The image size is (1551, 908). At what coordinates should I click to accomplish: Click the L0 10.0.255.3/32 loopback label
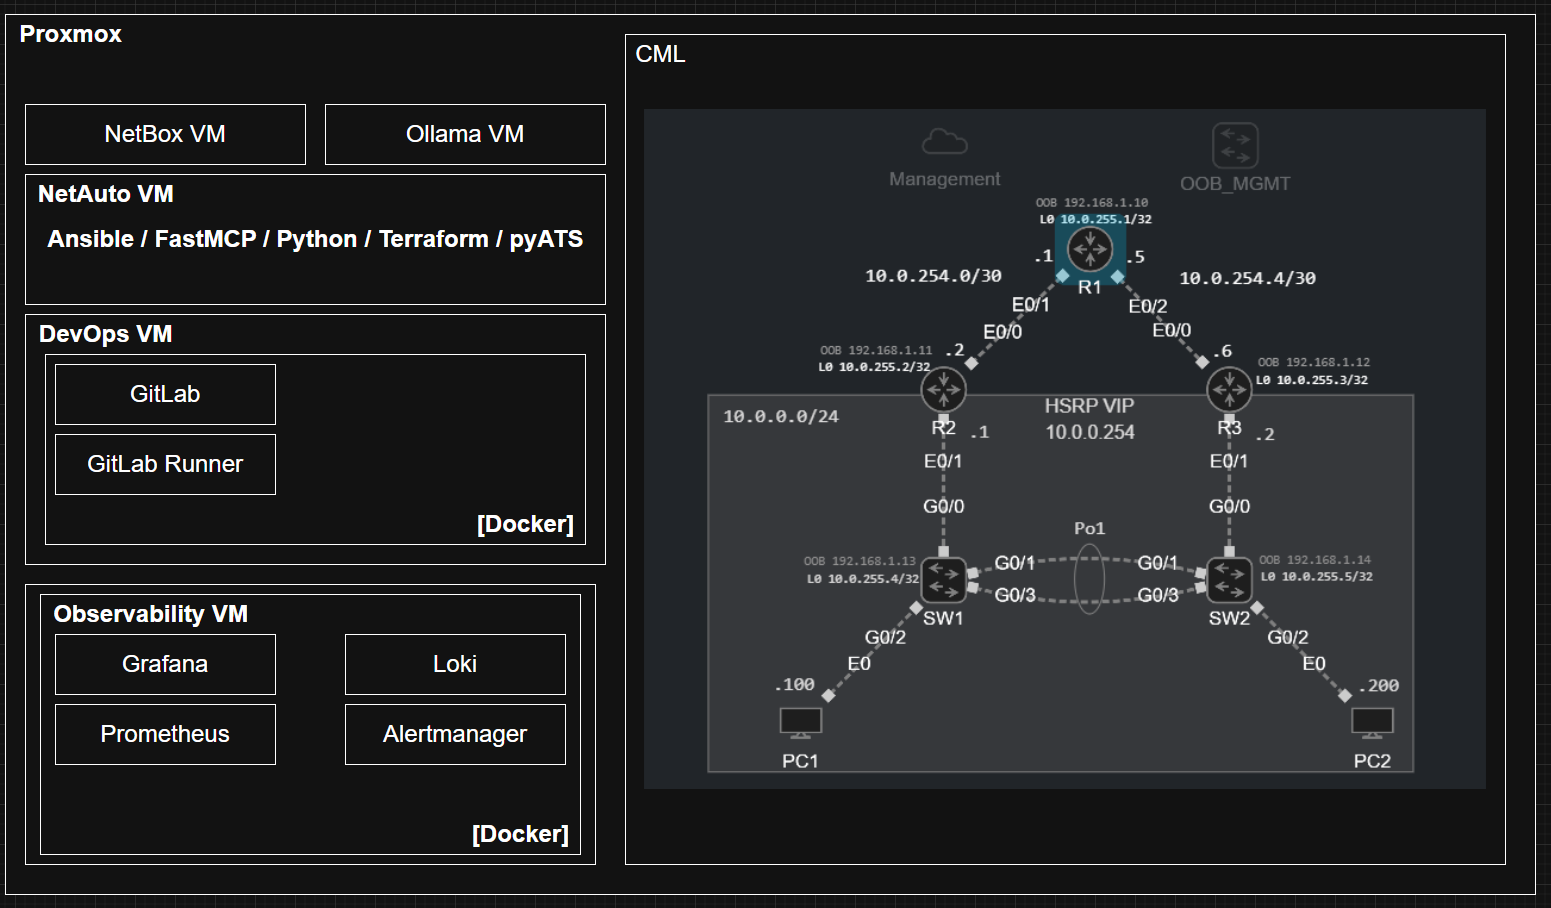click(x=1312, y=380)
